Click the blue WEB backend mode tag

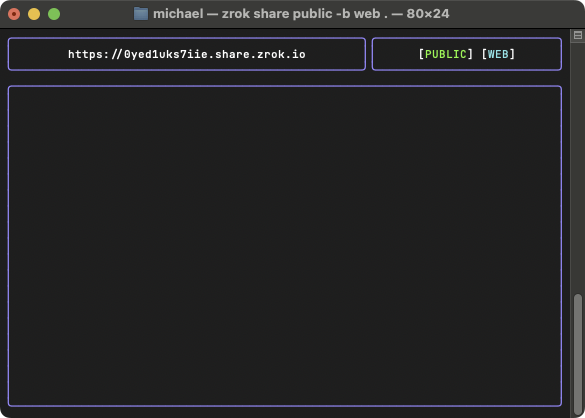point(498,54)
